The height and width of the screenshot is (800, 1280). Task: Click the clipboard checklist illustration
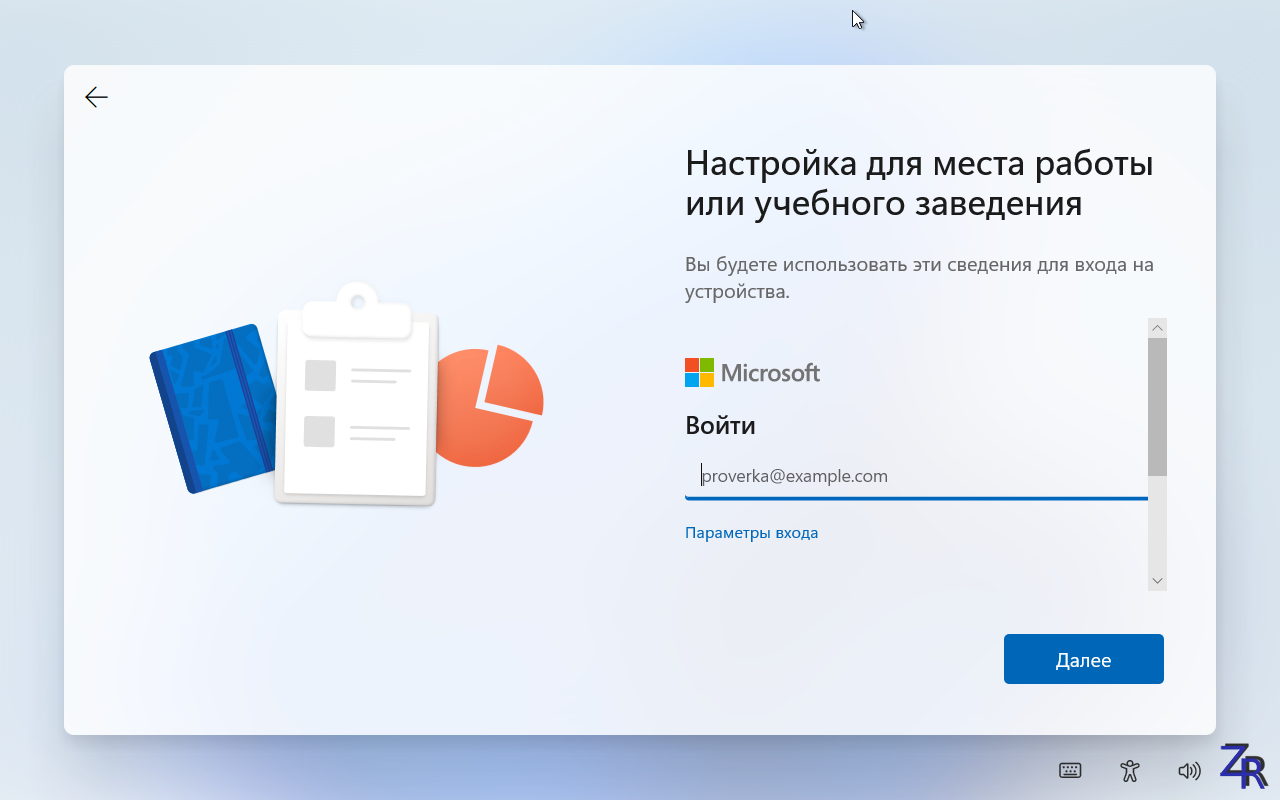click(x=356, y=400)
